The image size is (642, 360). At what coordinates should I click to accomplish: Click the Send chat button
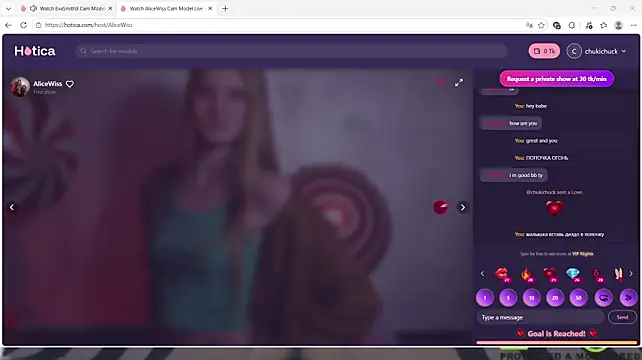coord(622,317)
